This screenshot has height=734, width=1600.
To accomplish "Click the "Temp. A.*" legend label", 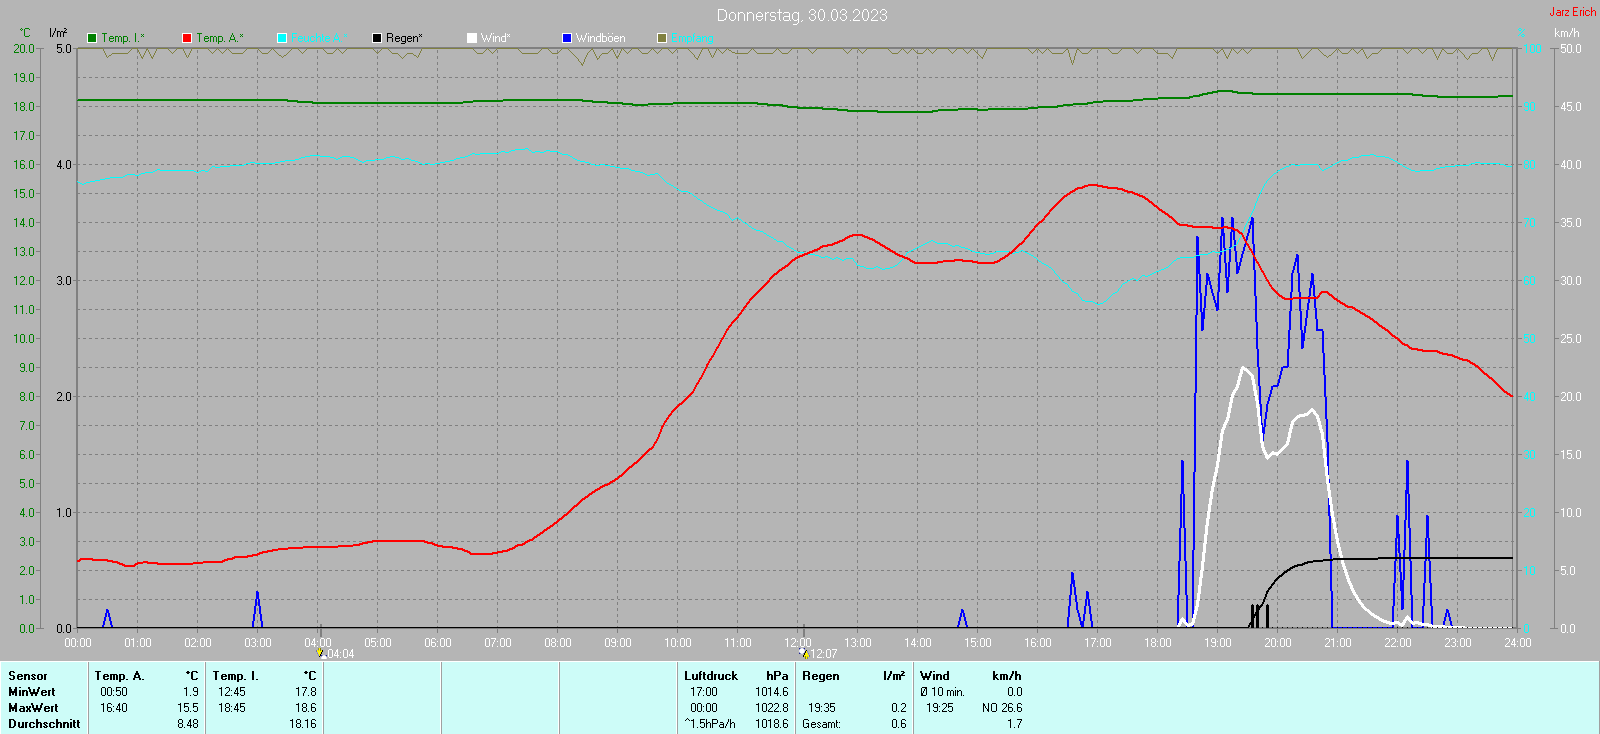I will 220,38.
